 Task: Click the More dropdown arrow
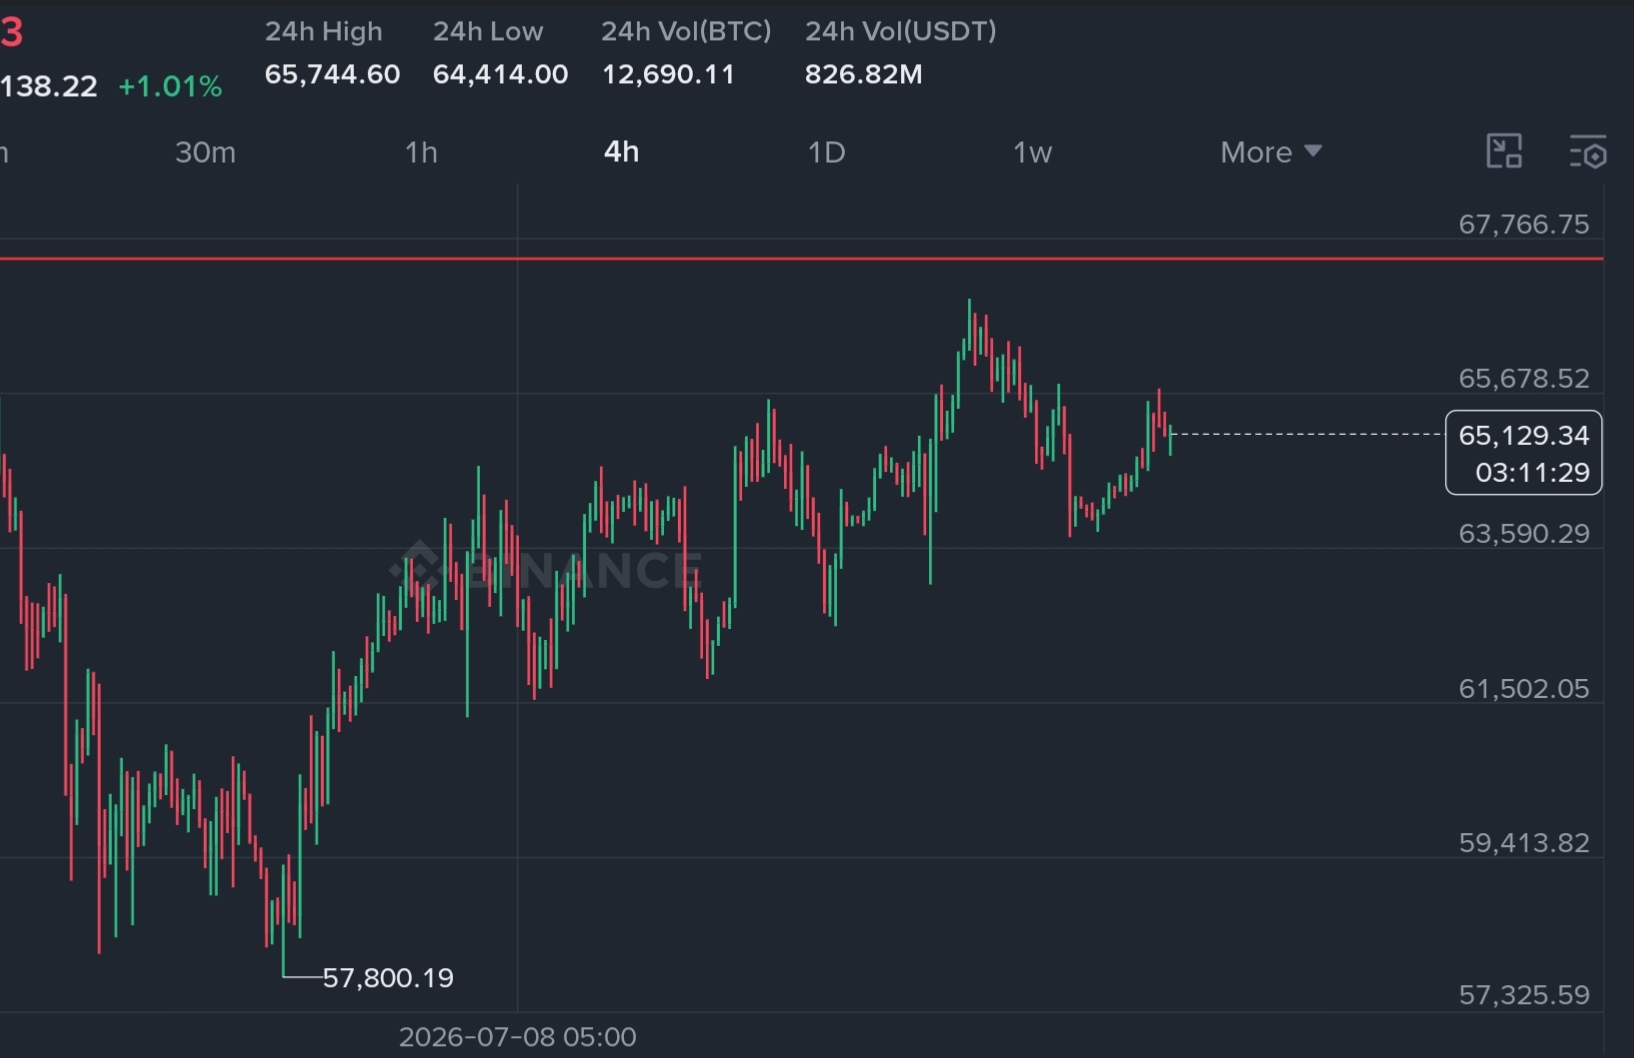[1314, 151]
